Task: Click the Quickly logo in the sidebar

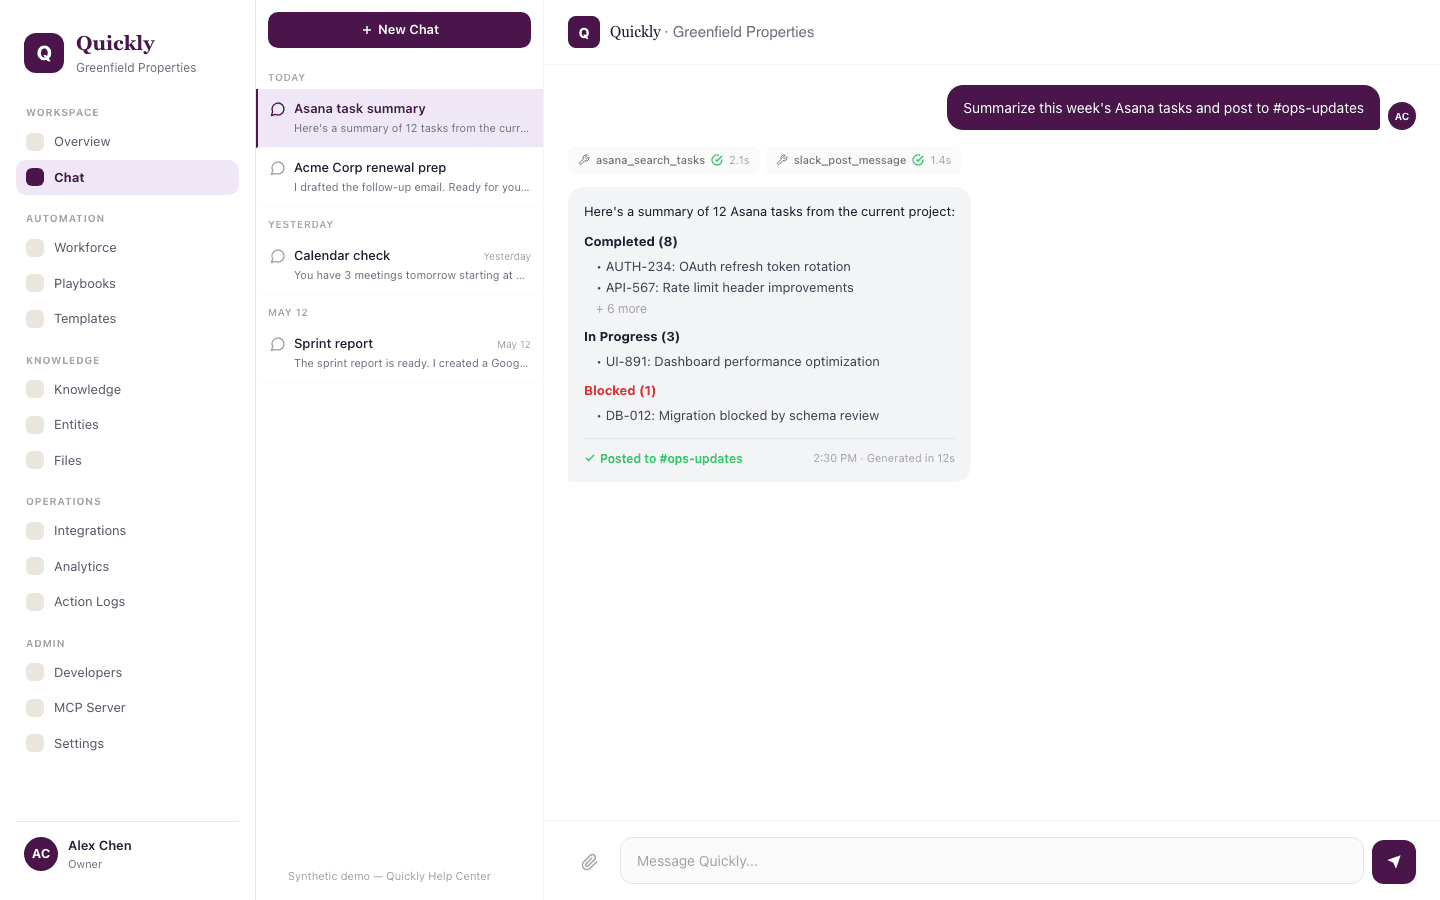Action: [x=44, y=53]
